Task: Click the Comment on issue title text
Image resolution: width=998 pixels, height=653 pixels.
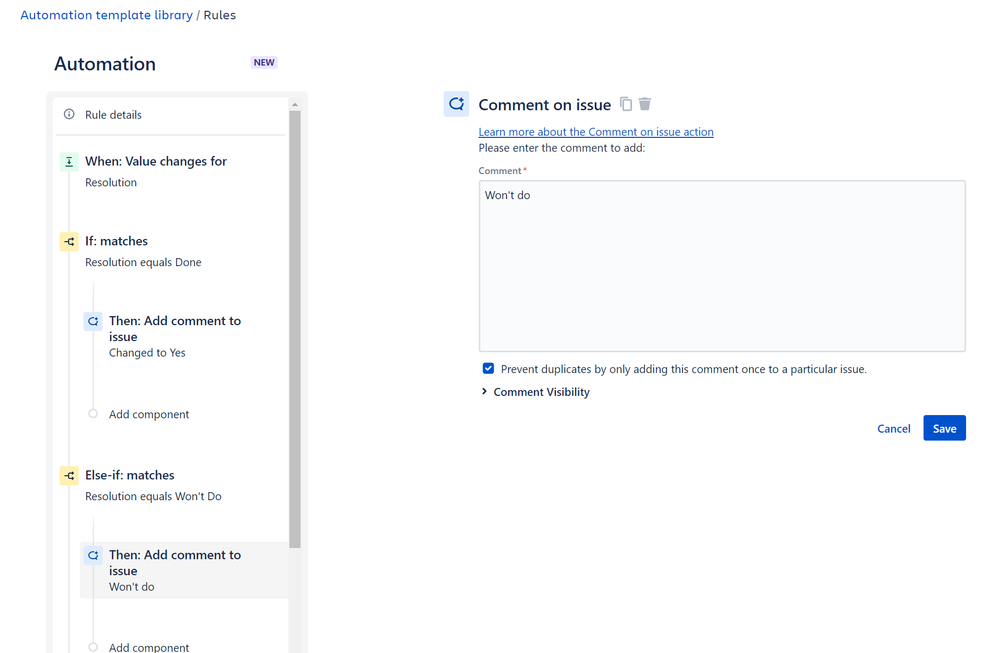Action: coord(545,104)
